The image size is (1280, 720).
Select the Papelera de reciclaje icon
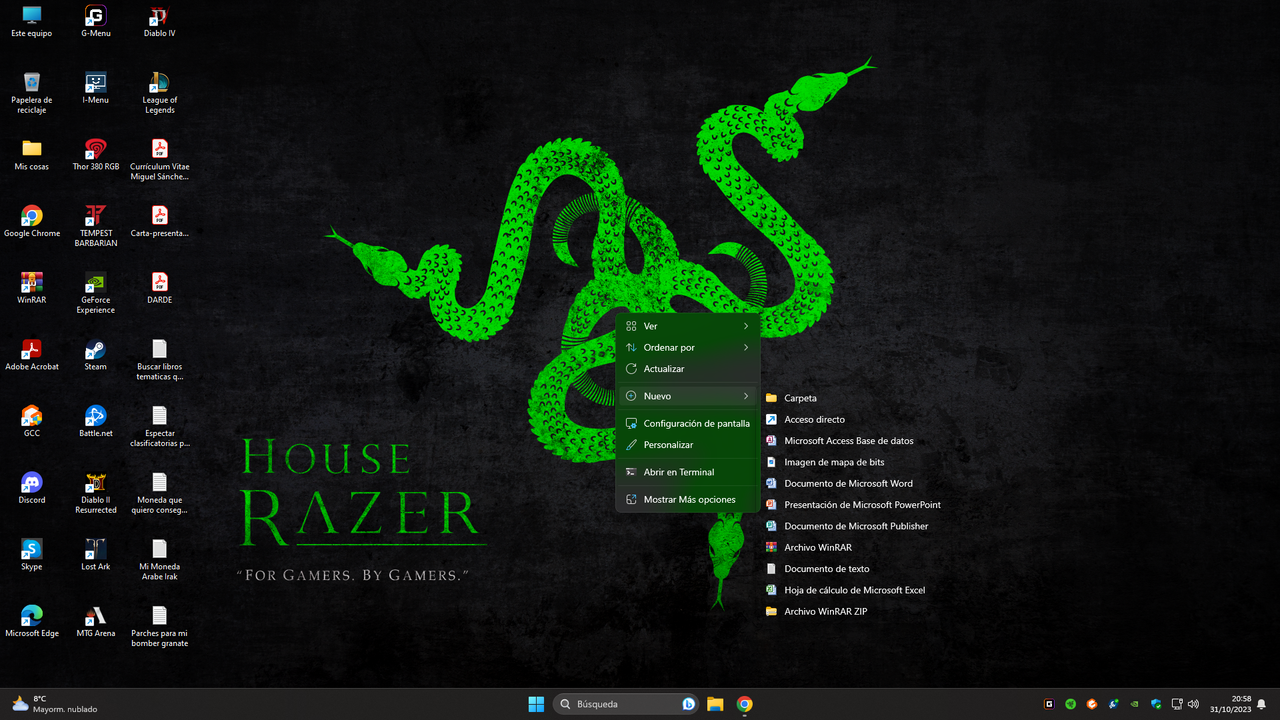[x=32, y=92]
